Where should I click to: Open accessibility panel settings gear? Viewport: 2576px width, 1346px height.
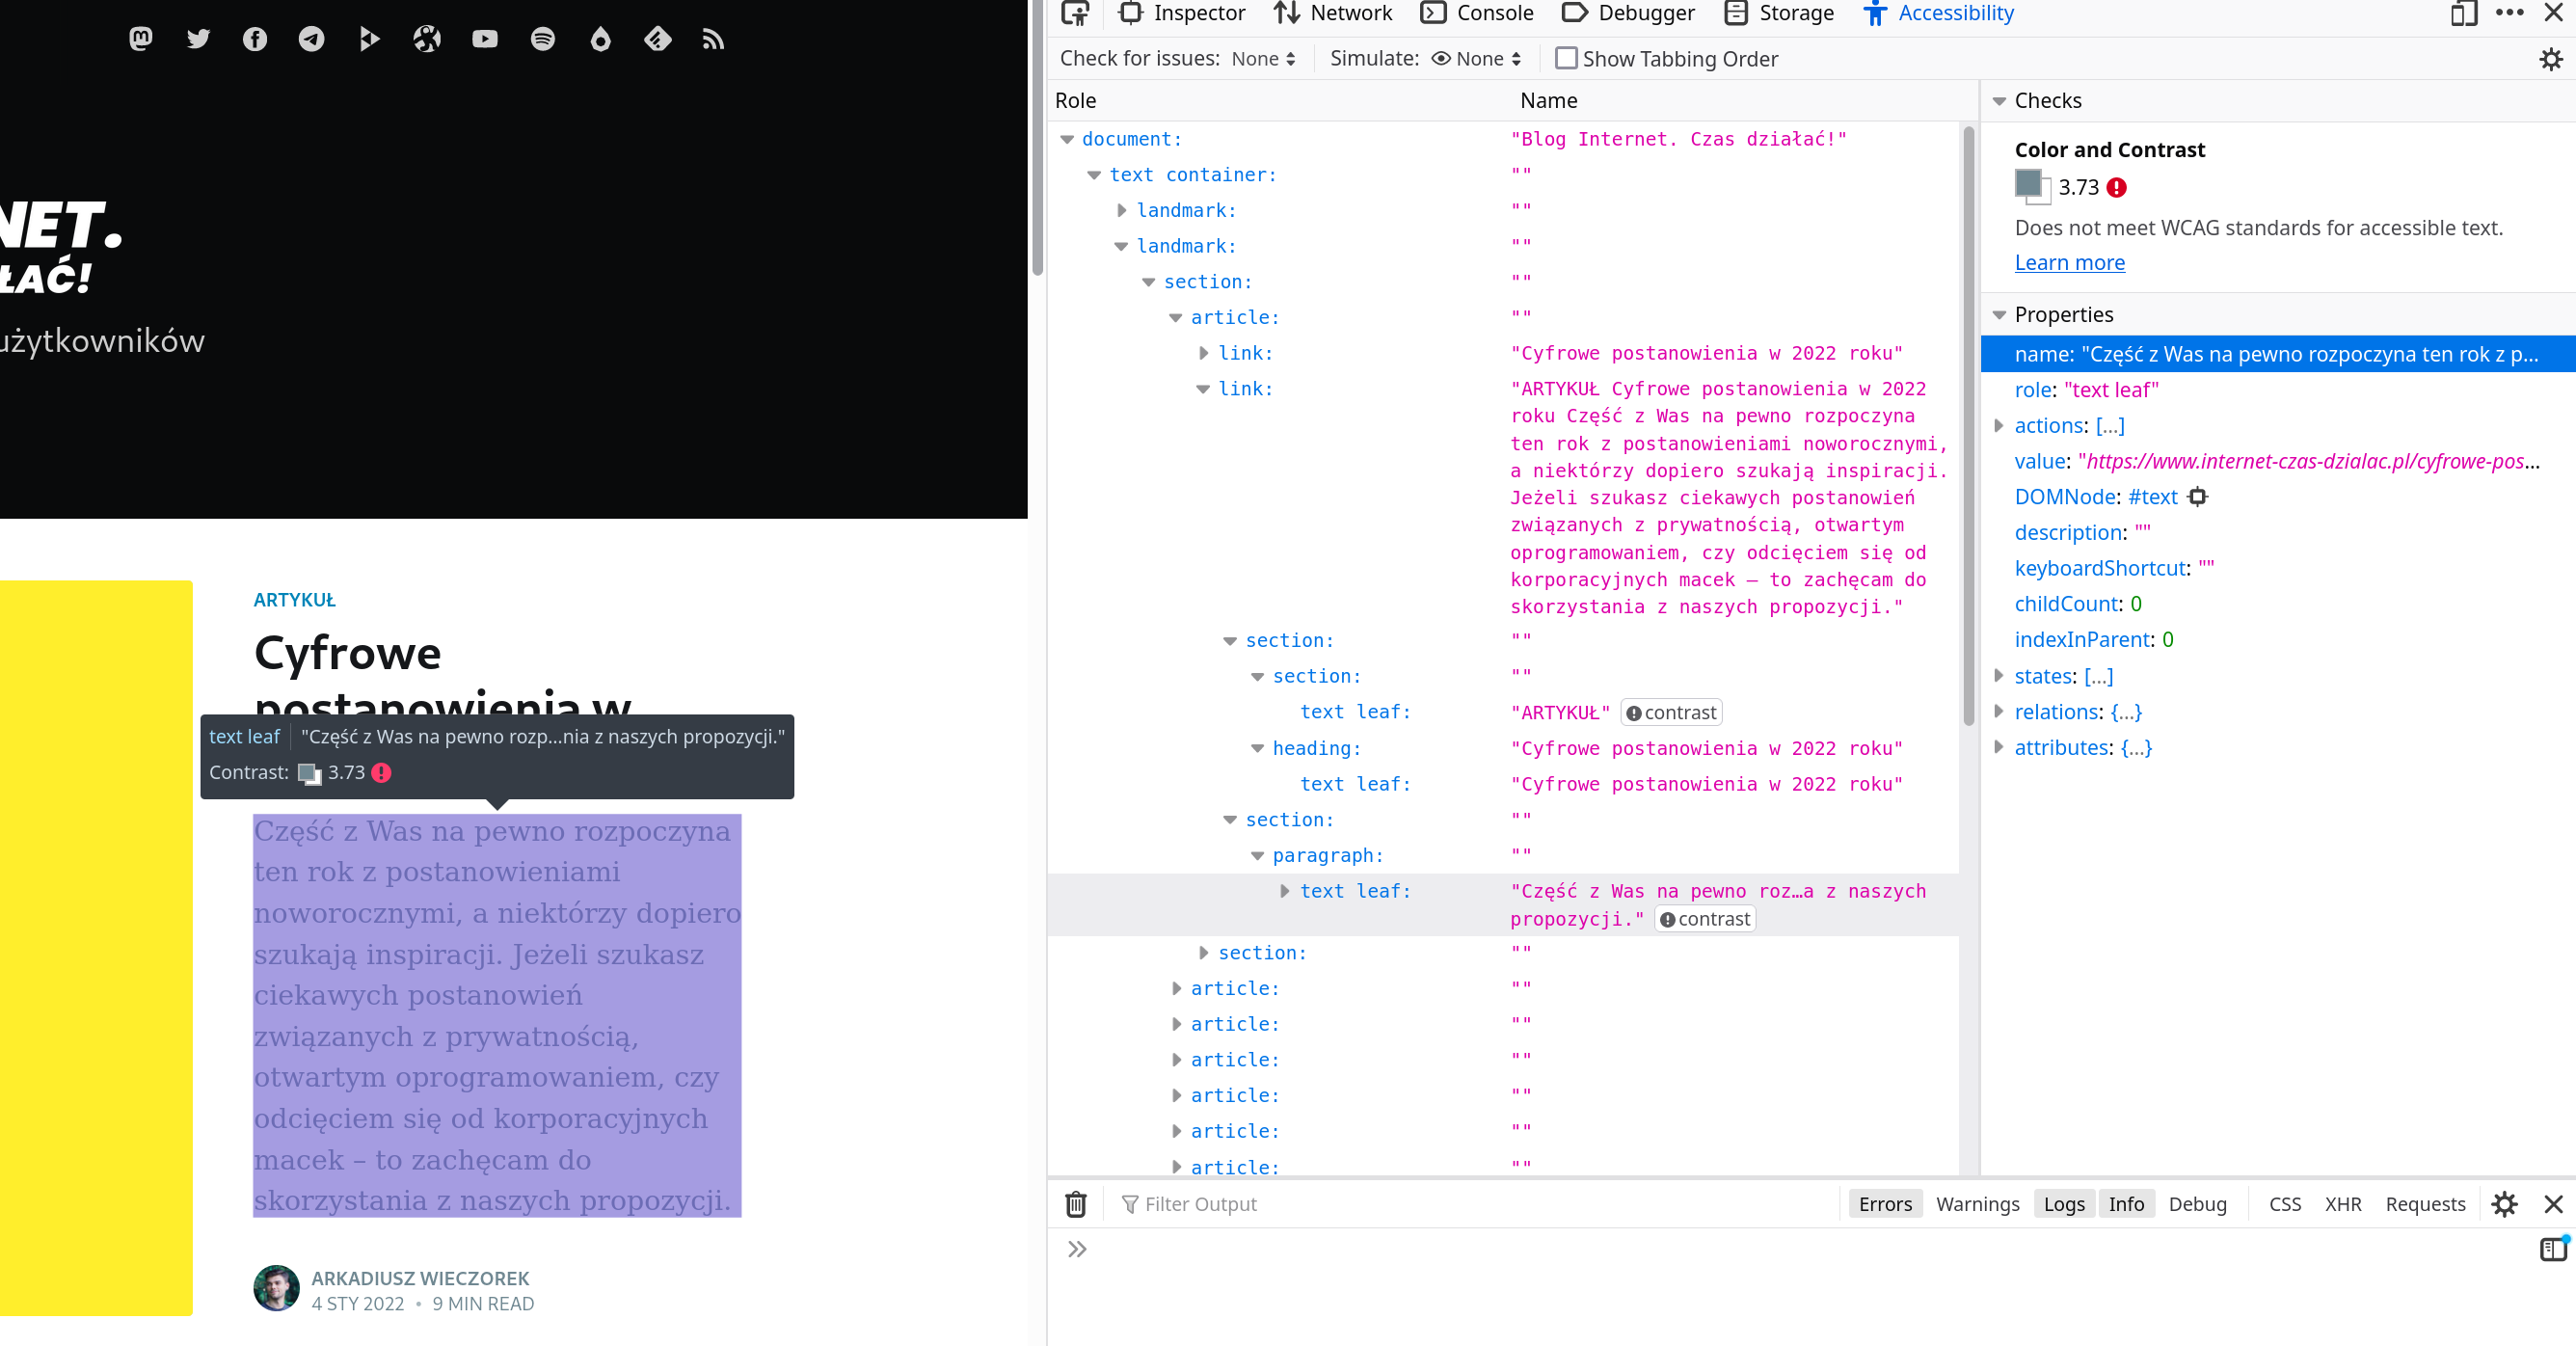(x=2550, y=59)
